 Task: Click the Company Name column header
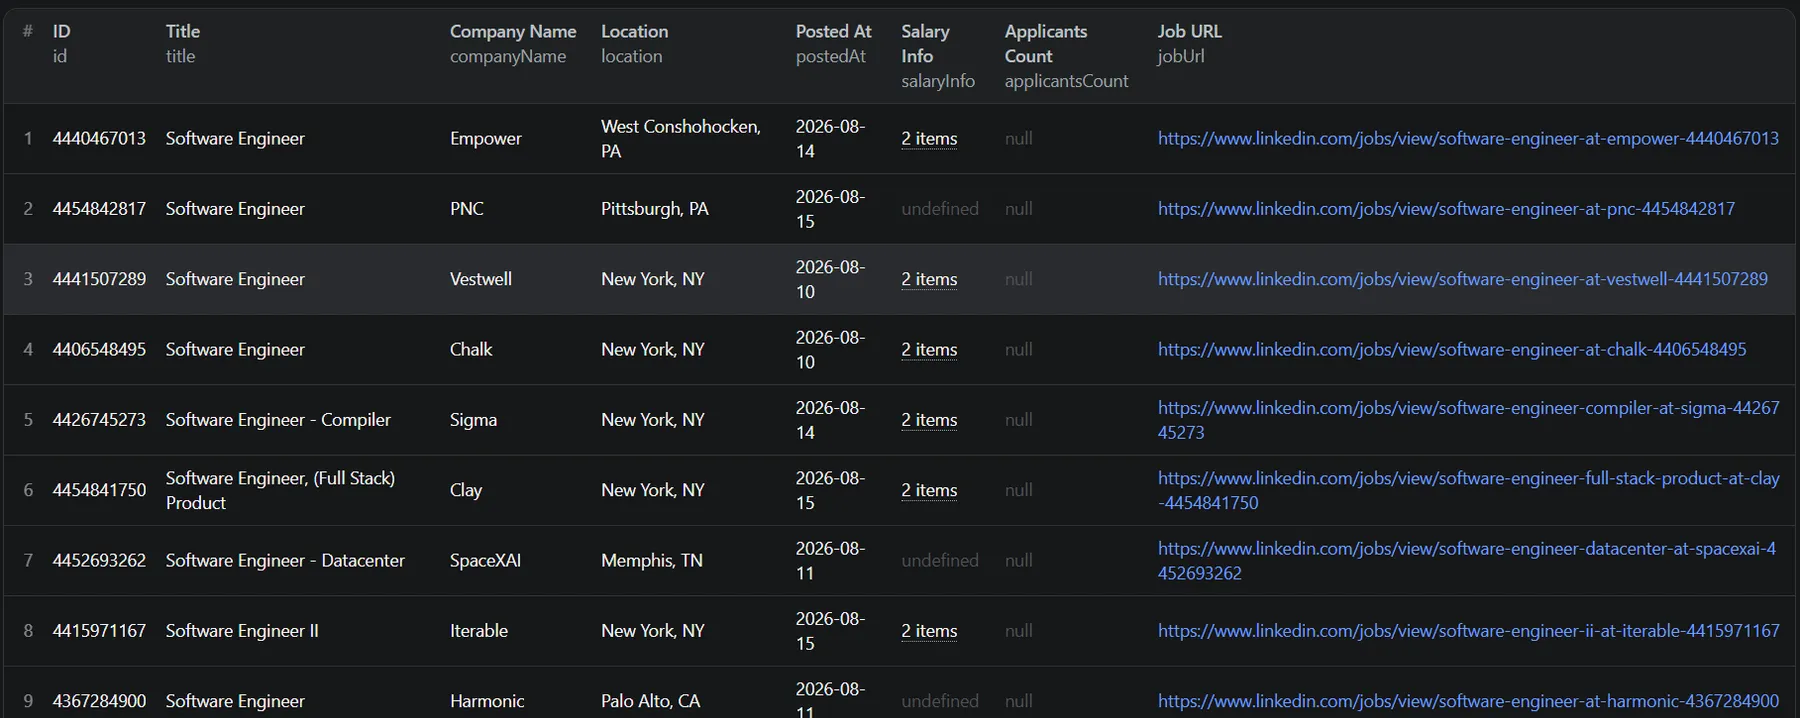coord(513,31)
